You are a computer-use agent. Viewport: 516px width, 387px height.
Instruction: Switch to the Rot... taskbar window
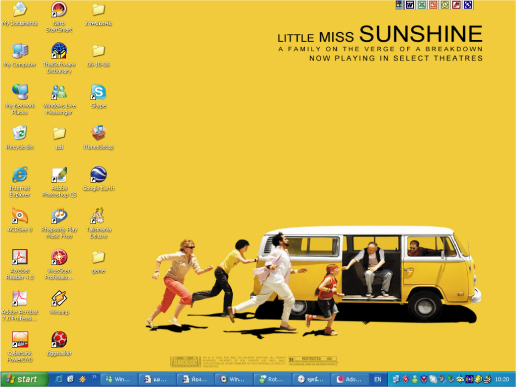(x=273, y=379)
